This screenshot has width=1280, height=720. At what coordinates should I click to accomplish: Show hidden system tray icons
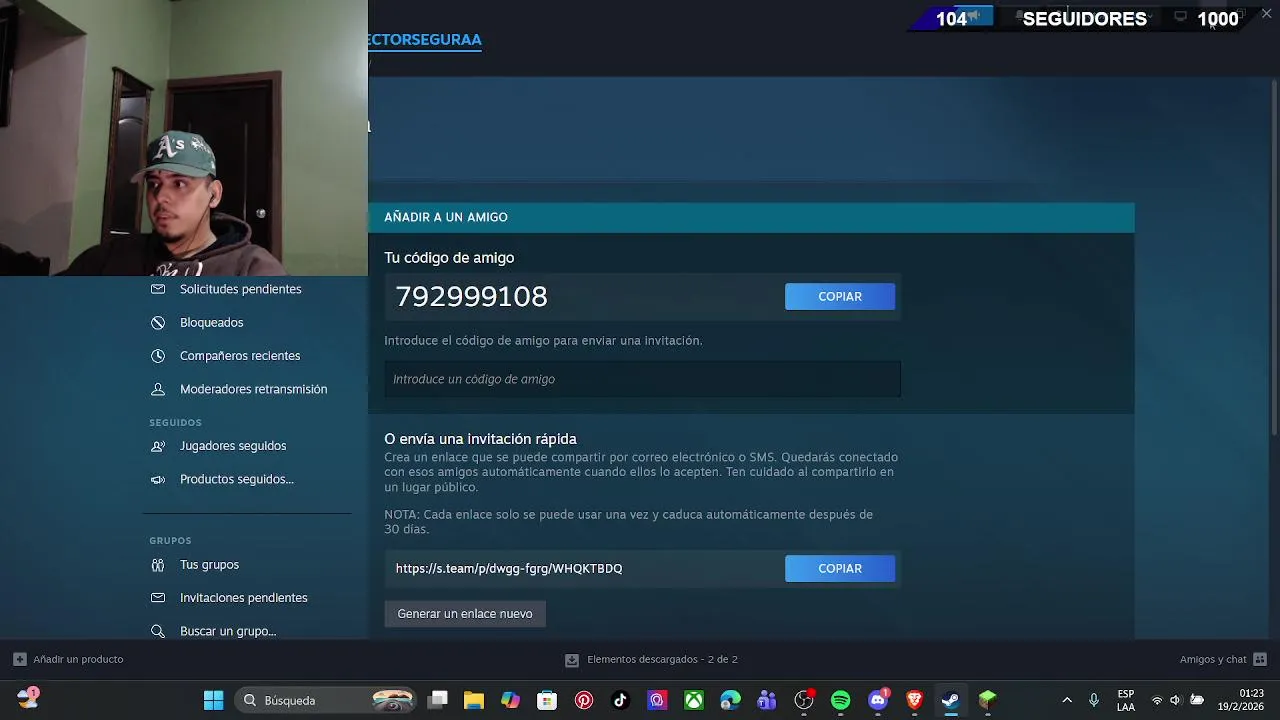click(1067, 701)
